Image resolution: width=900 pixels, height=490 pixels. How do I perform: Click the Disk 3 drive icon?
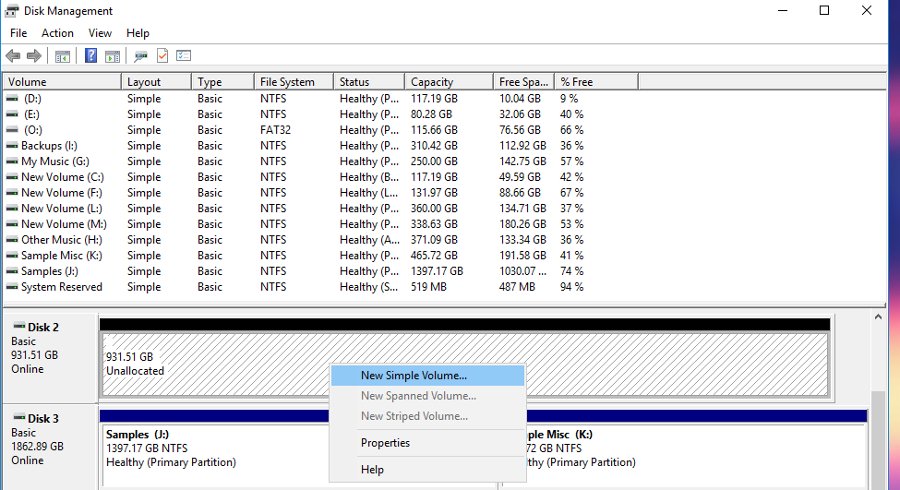pyautogui.click(x=19, y=417)
